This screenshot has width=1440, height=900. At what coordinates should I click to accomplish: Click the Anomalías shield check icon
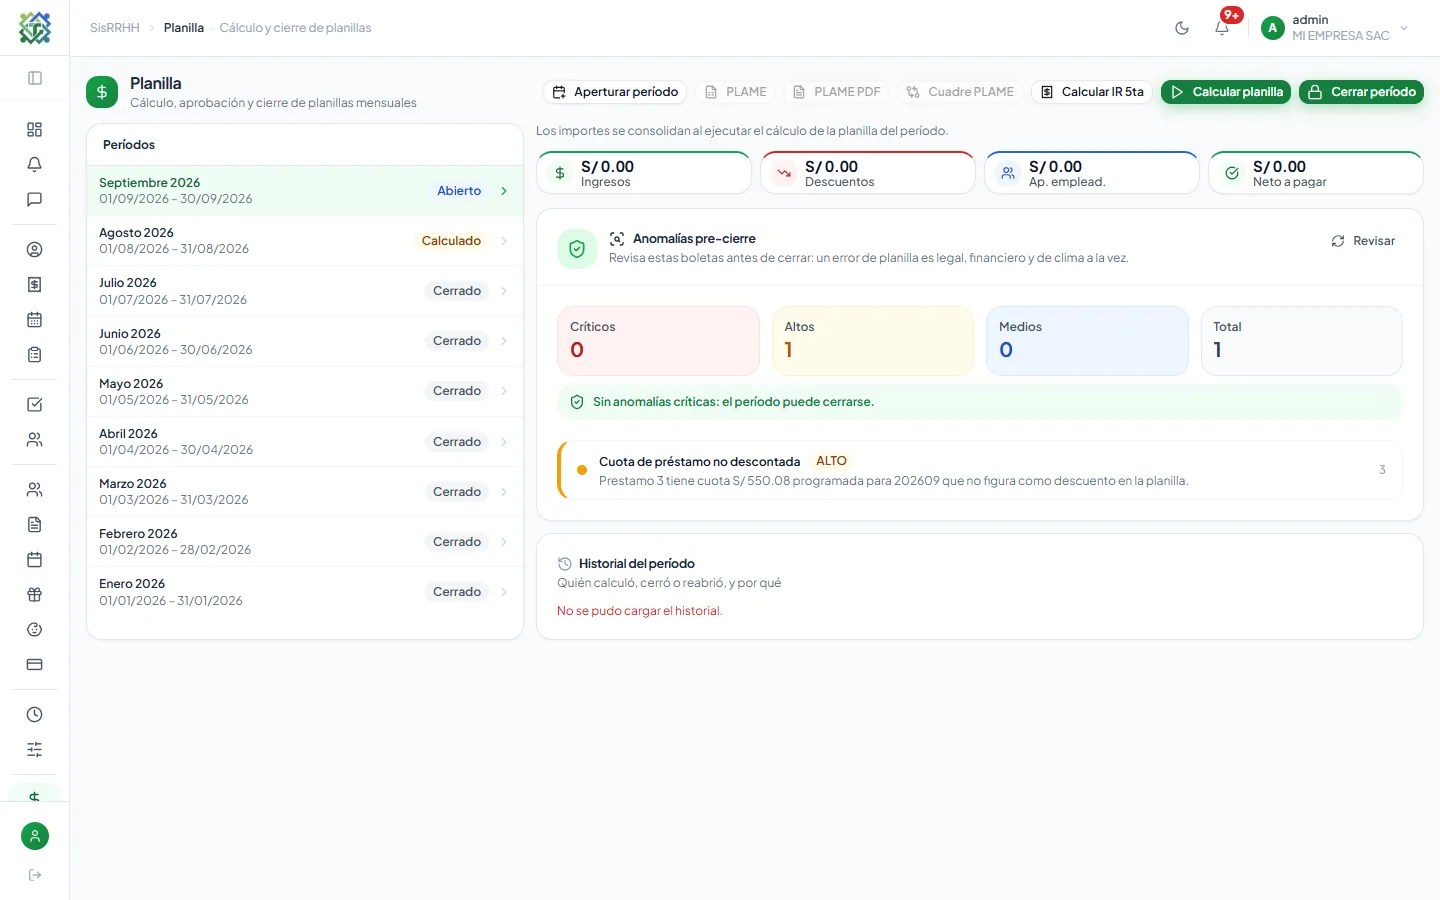click(577, 249)
